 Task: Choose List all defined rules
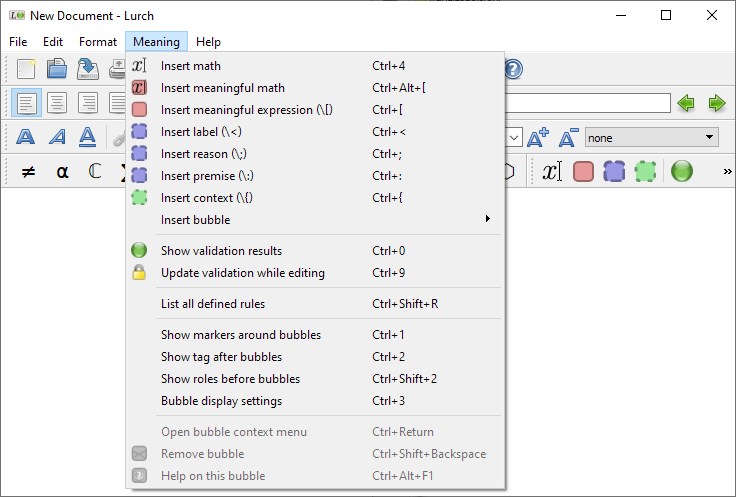coord(213,304)
